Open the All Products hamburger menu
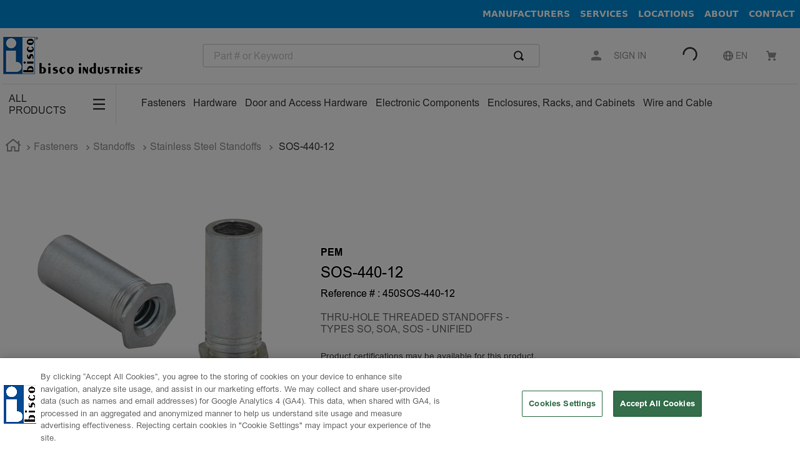Viewport: 800px width, 450px height. (x=99, y=104)
